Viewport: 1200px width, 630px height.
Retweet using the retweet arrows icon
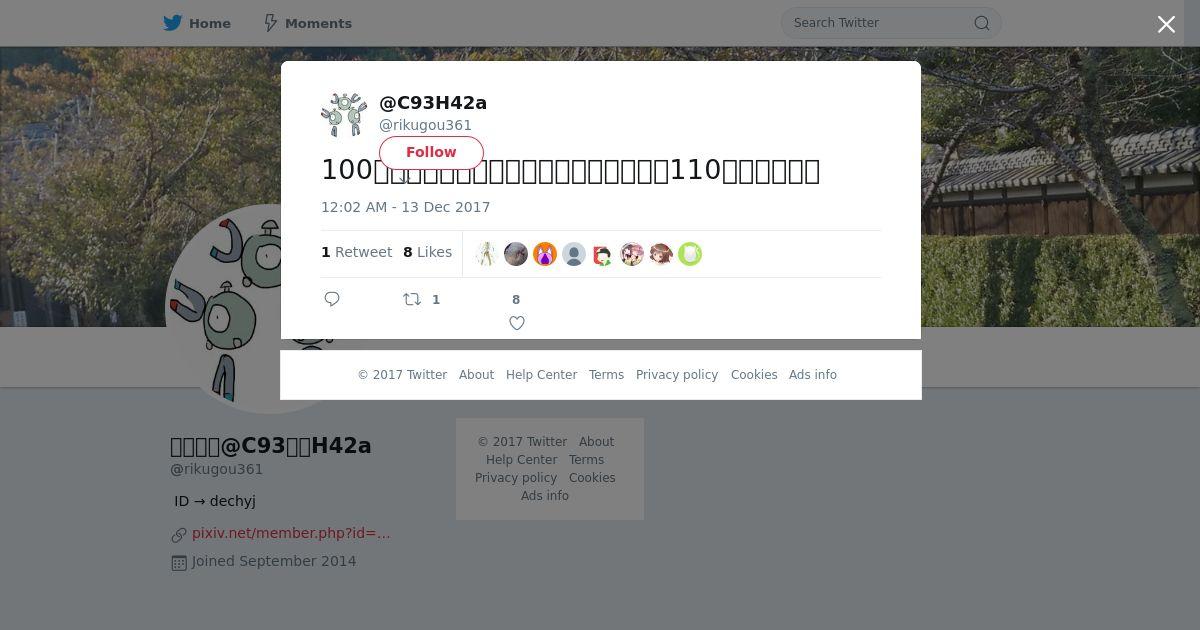click(412, 299)
